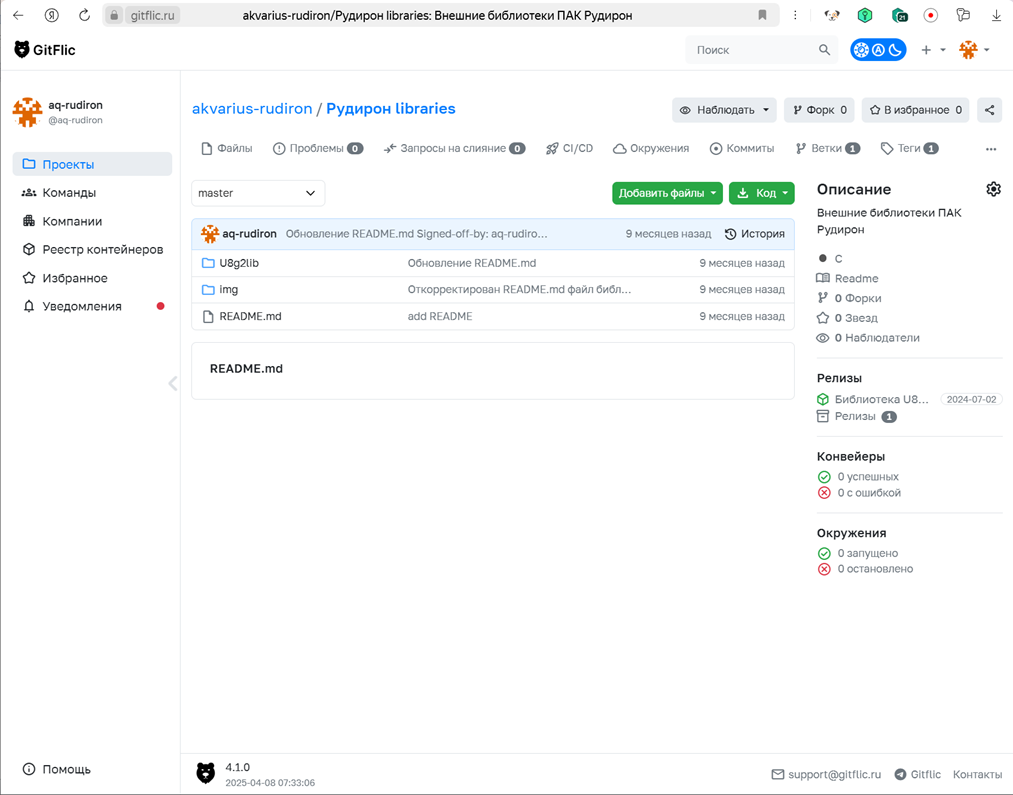Open Проекты in the sidebar
1013x795 pixels.
(92, 164)
